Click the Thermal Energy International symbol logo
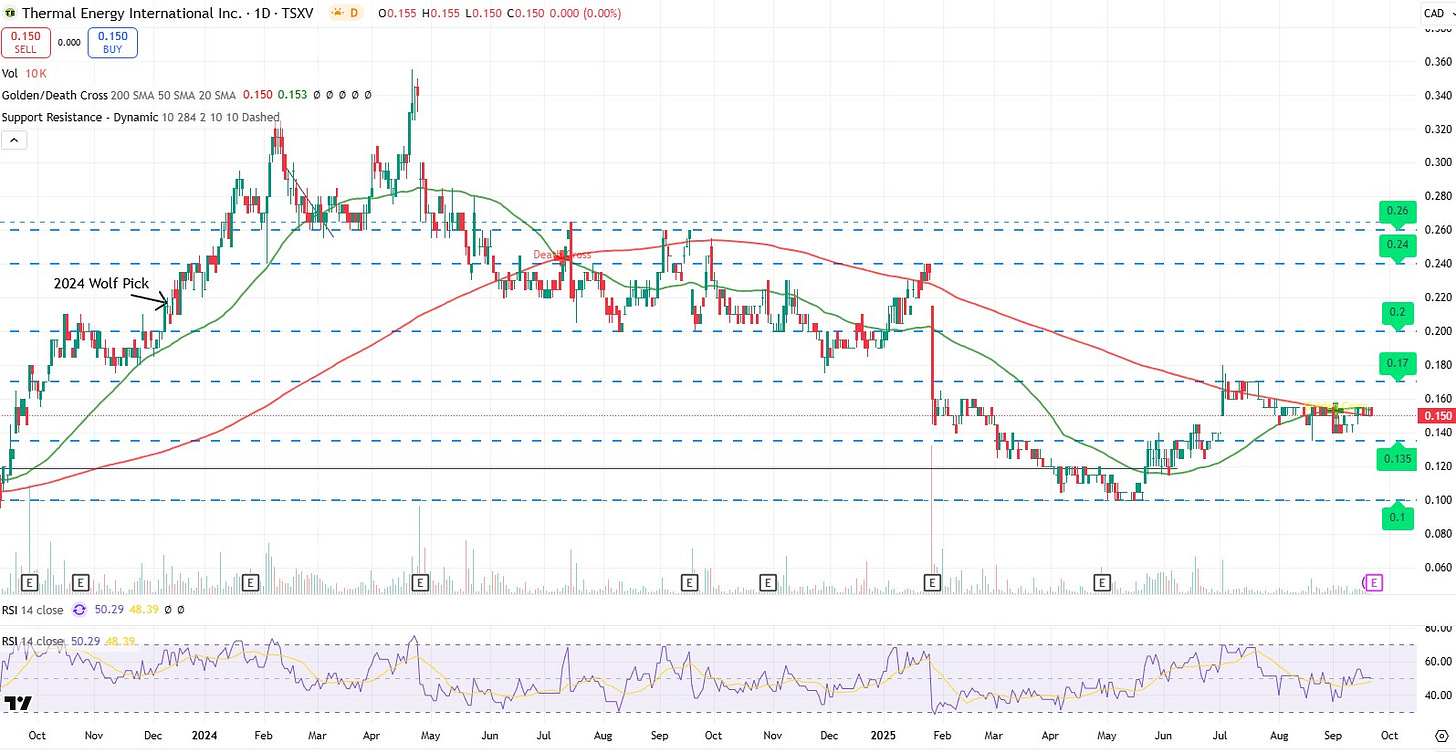 pyautogui.click(x=10, y=13)
